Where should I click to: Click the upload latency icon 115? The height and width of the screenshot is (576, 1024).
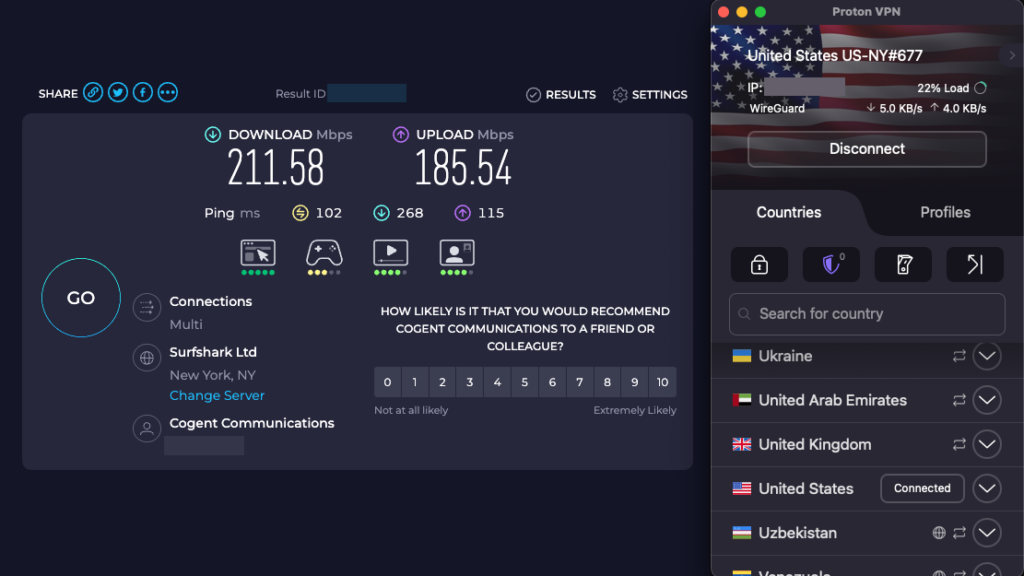coord(462,213)
